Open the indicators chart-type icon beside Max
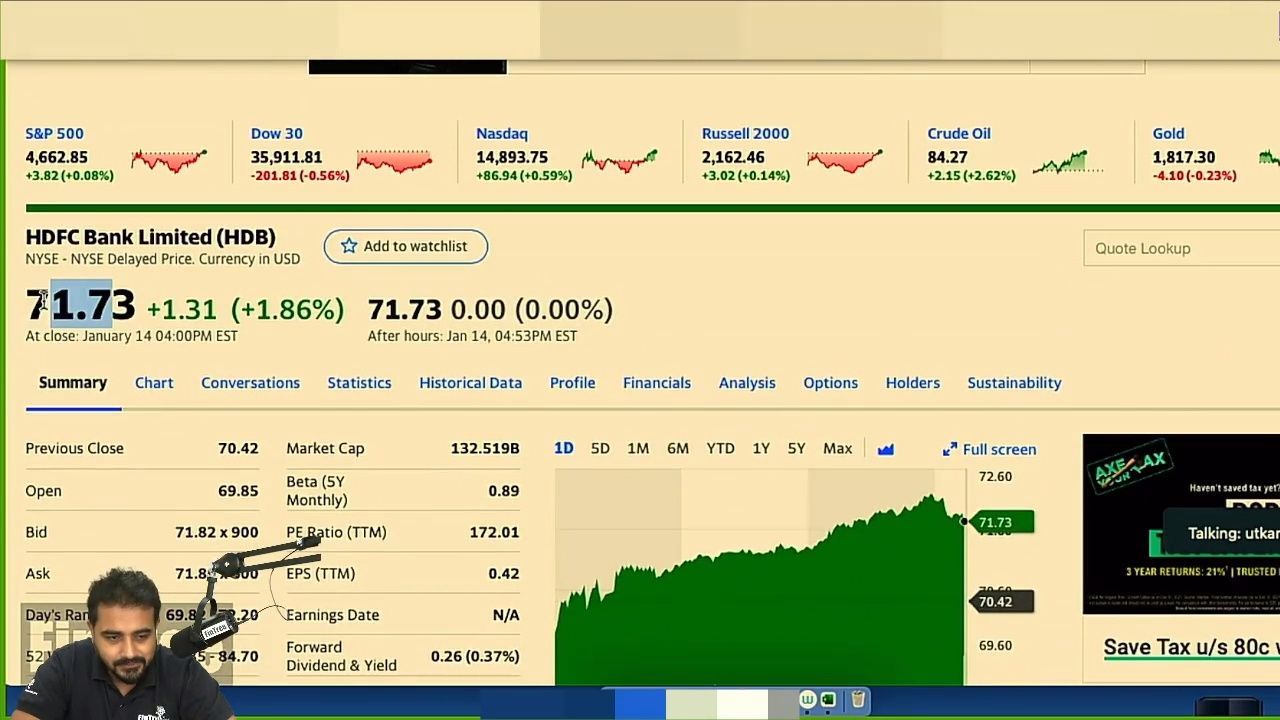 (x=886, y=449)
